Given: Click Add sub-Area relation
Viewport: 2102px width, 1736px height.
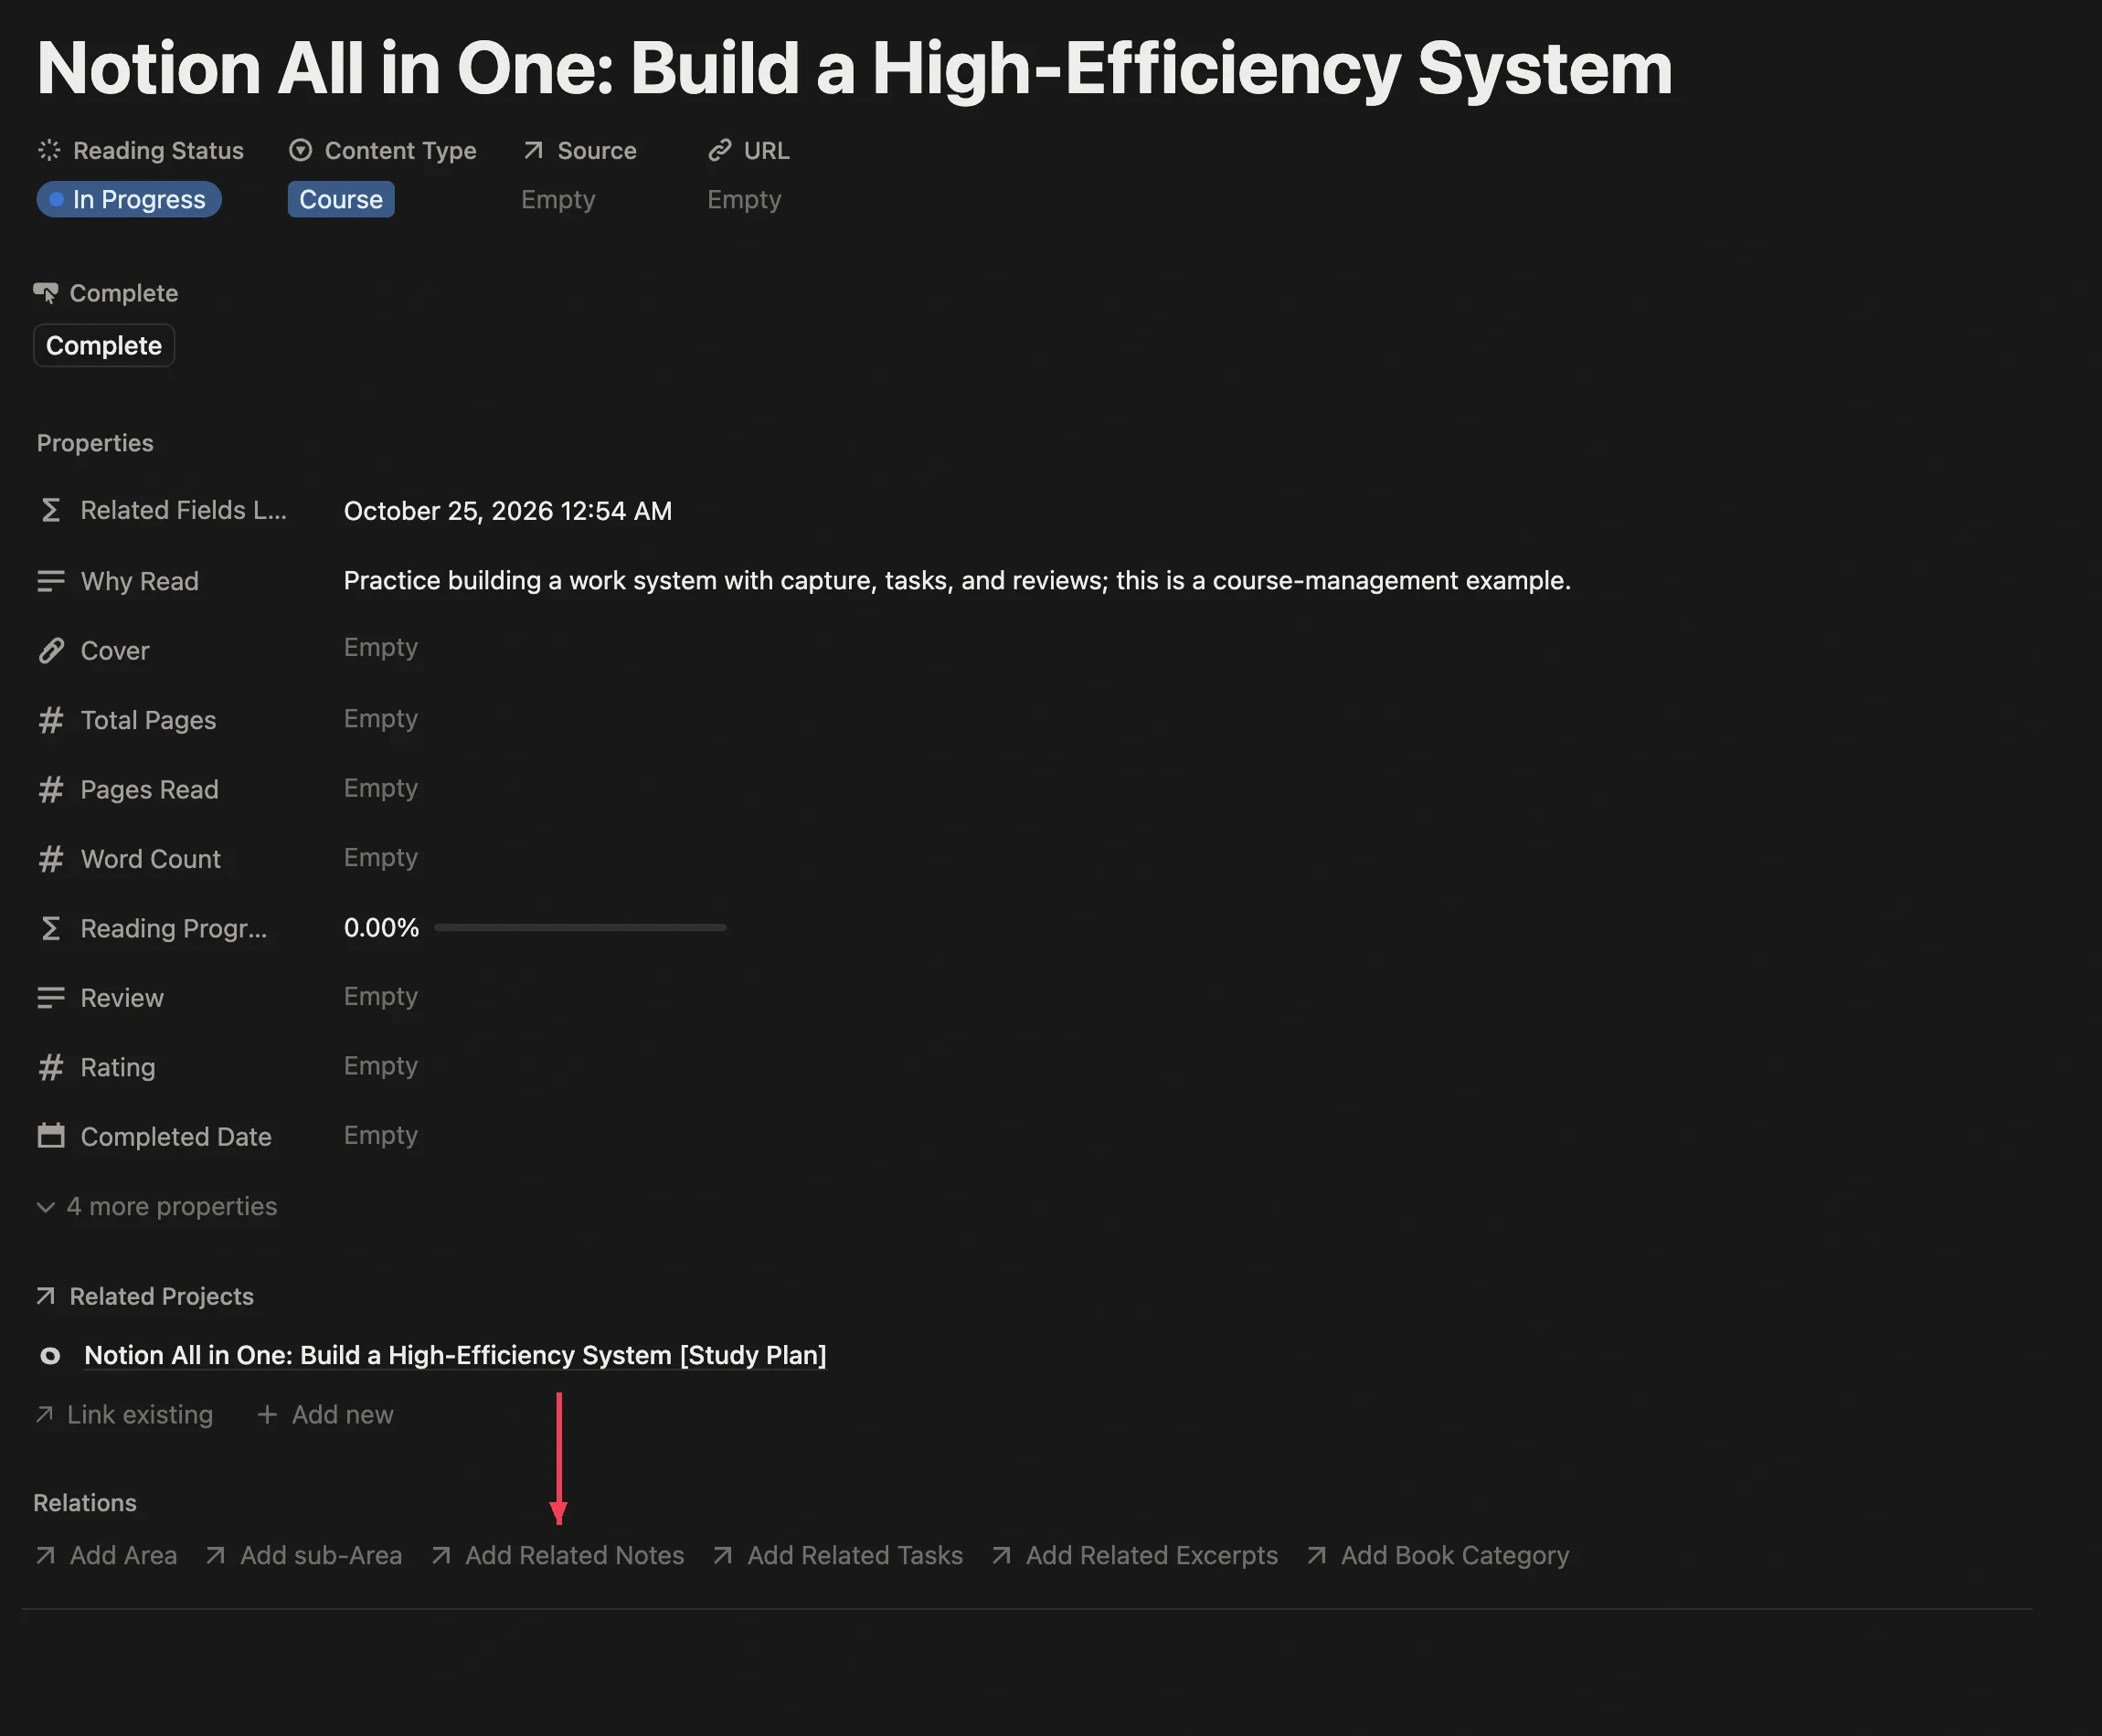Looking at the screenshot, I should coord(303,1555).
